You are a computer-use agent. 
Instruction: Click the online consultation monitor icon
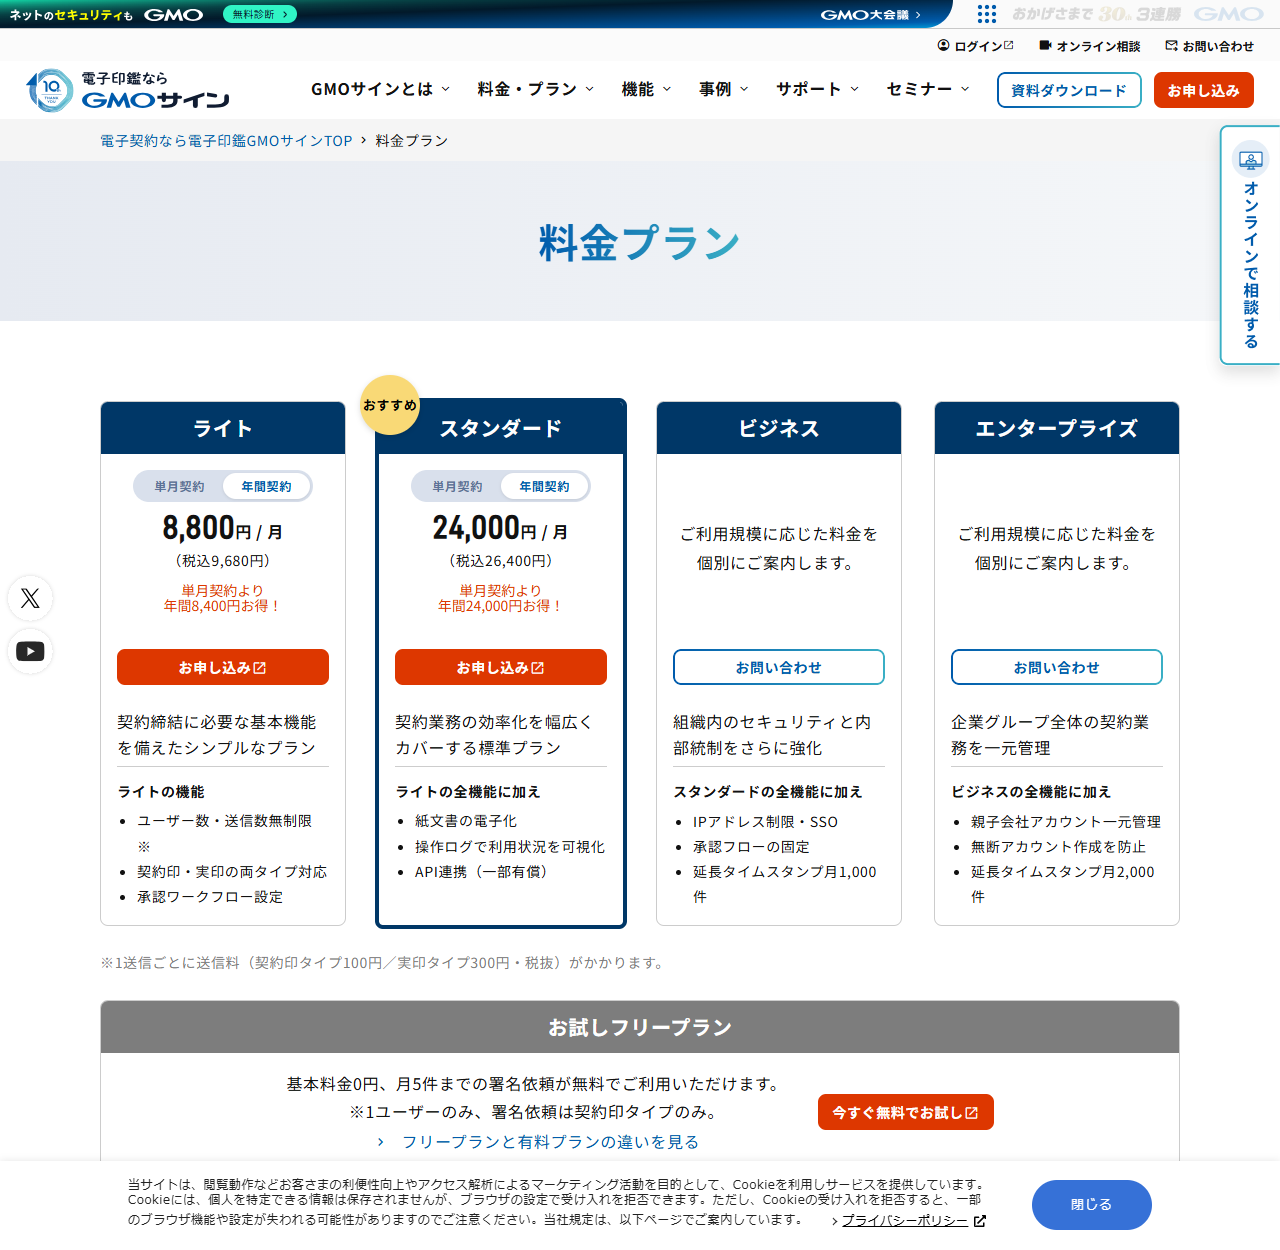[1250, 160]
